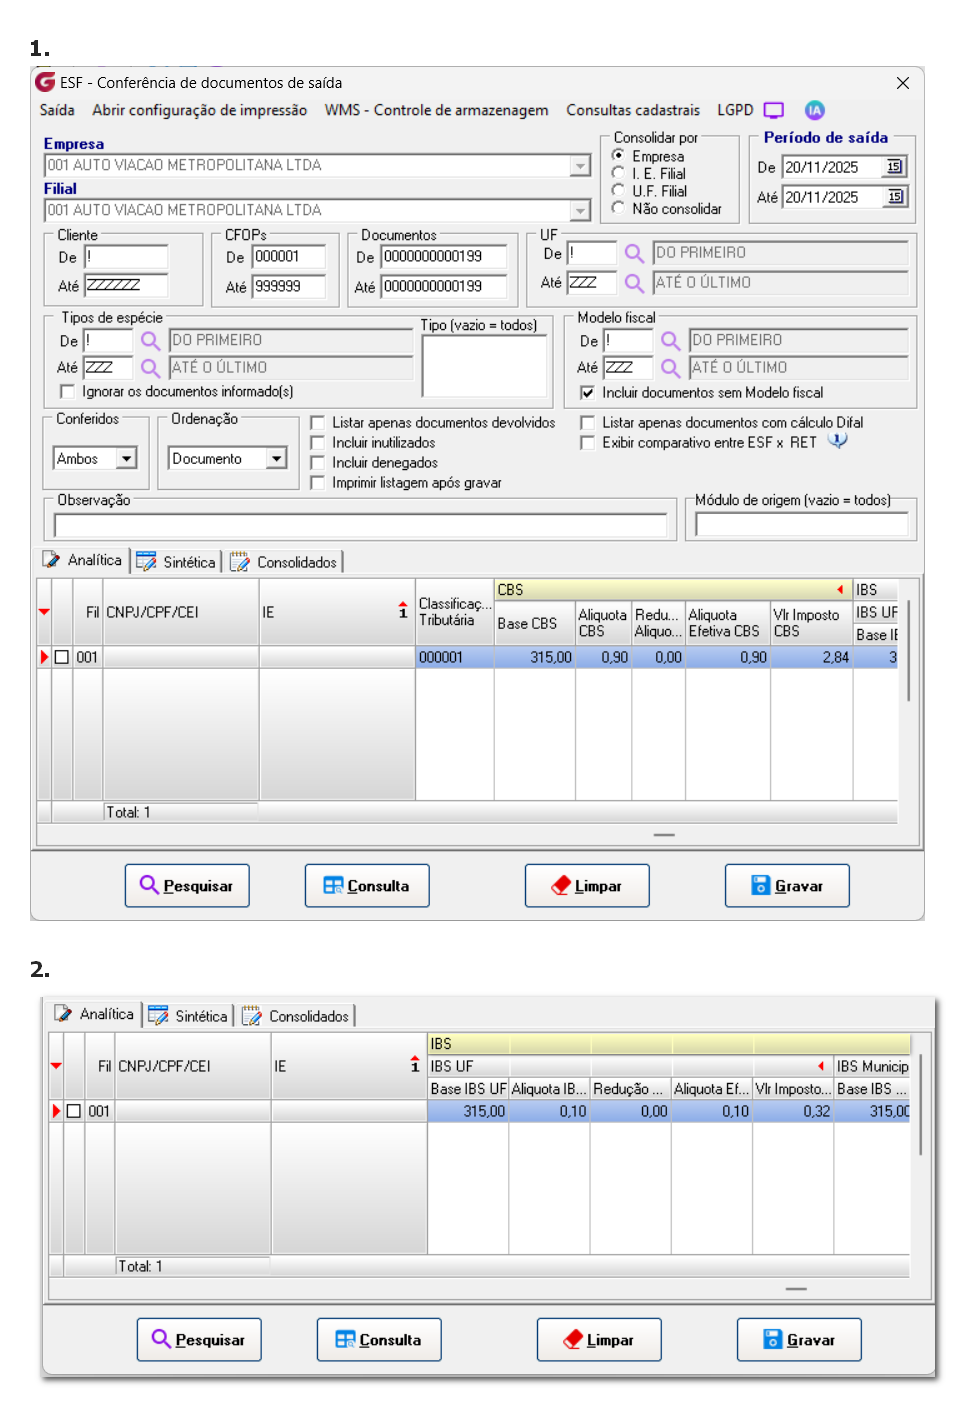Click the ESF application logo in the title bar
Viewport: 976px width, 1418px height.
click(45, 82)
